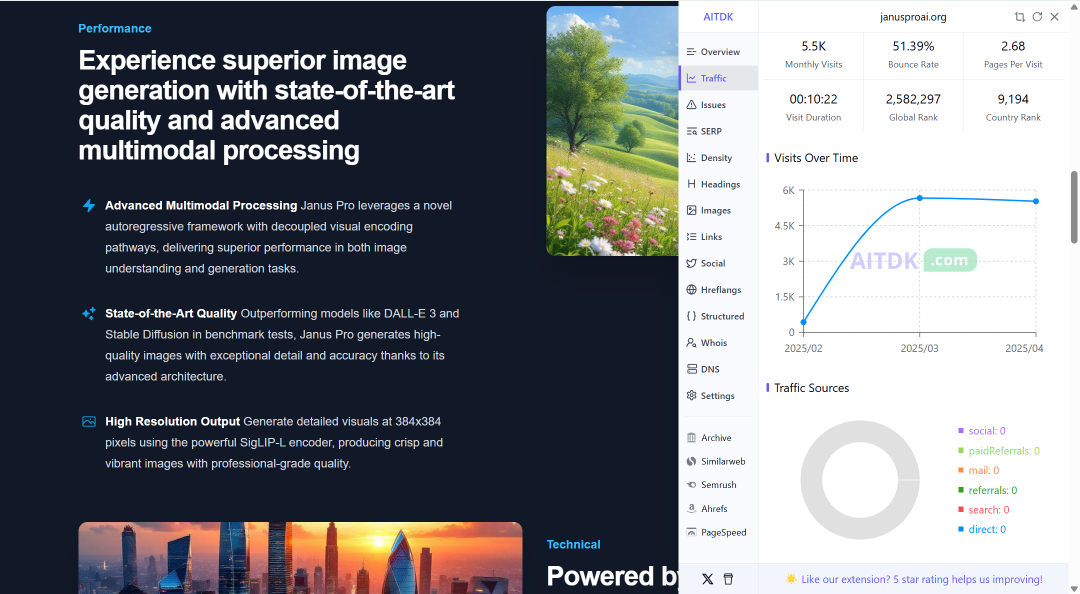Click the 9,194 Country Rank value
1080x594 pixels.
[x=1013, y=99]
